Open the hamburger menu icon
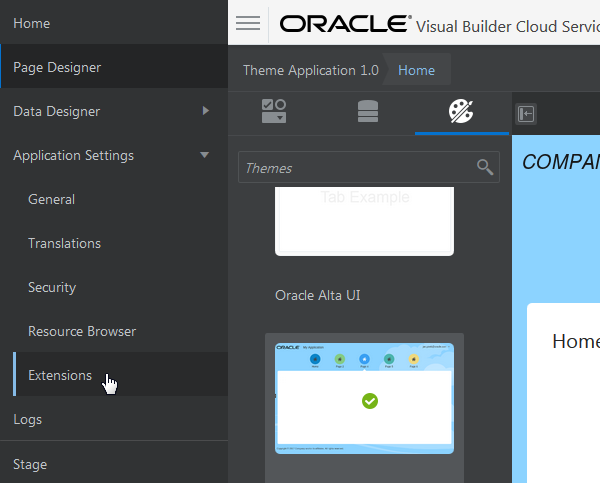Image resolution: width=600 pixels, height=483 pixels. tap(248, 23)
